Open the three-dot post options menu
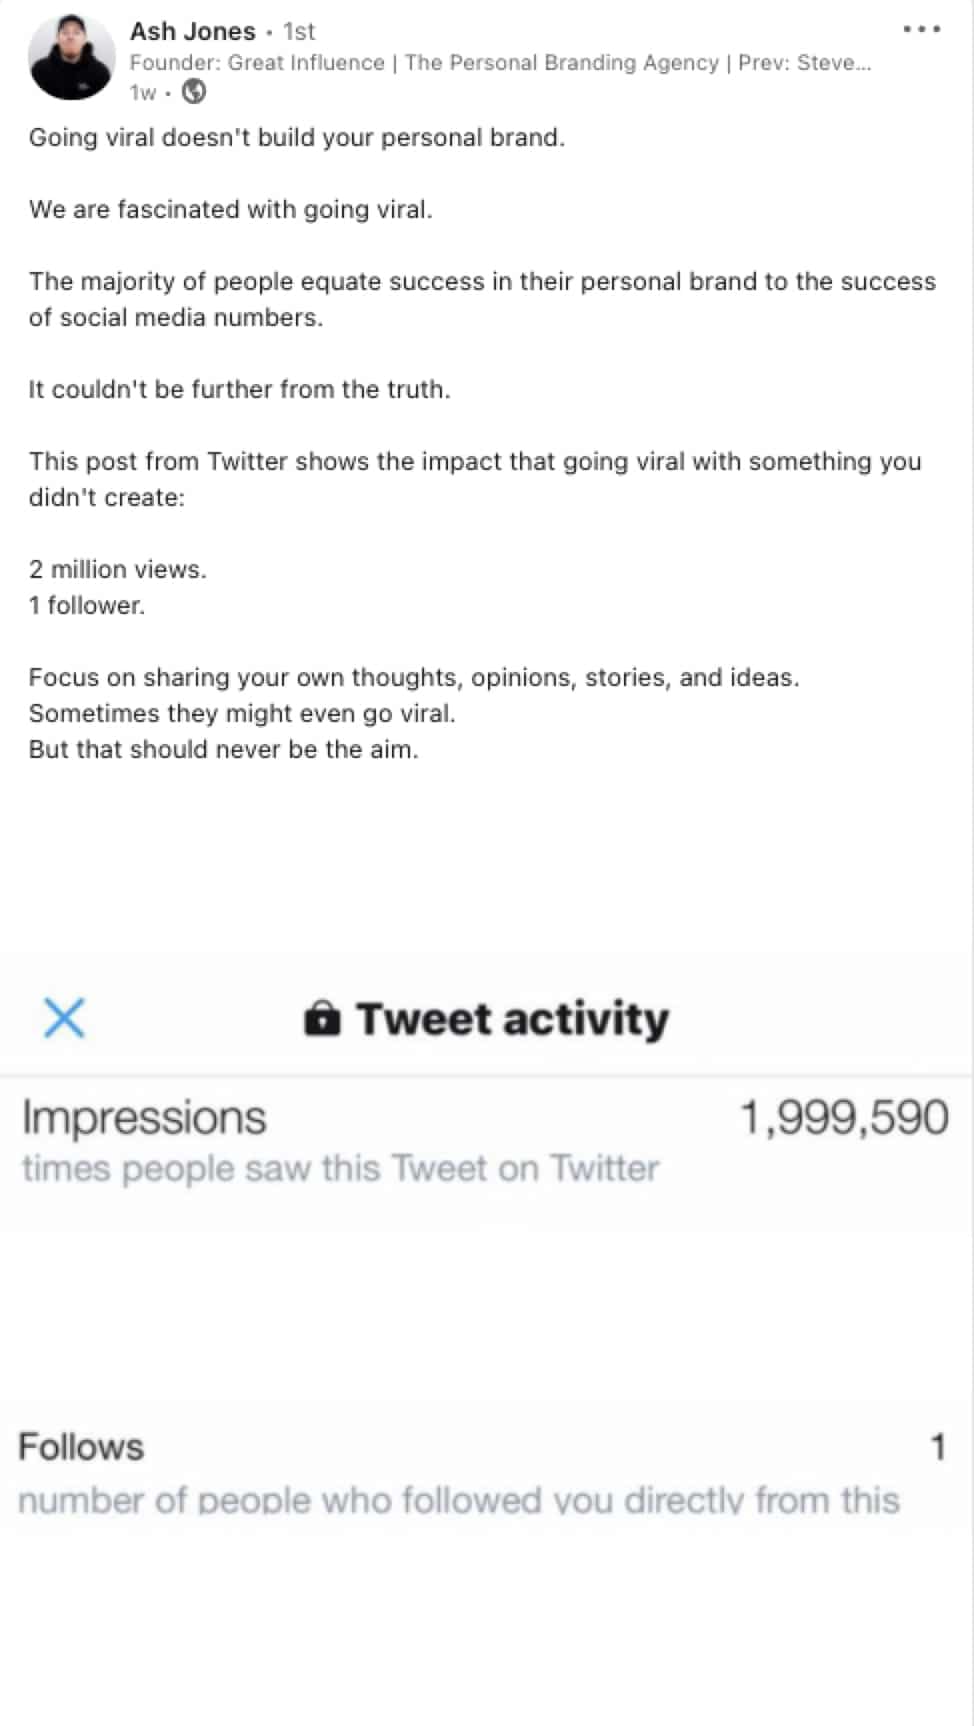 pyautogui.click(x=921, y=30)
